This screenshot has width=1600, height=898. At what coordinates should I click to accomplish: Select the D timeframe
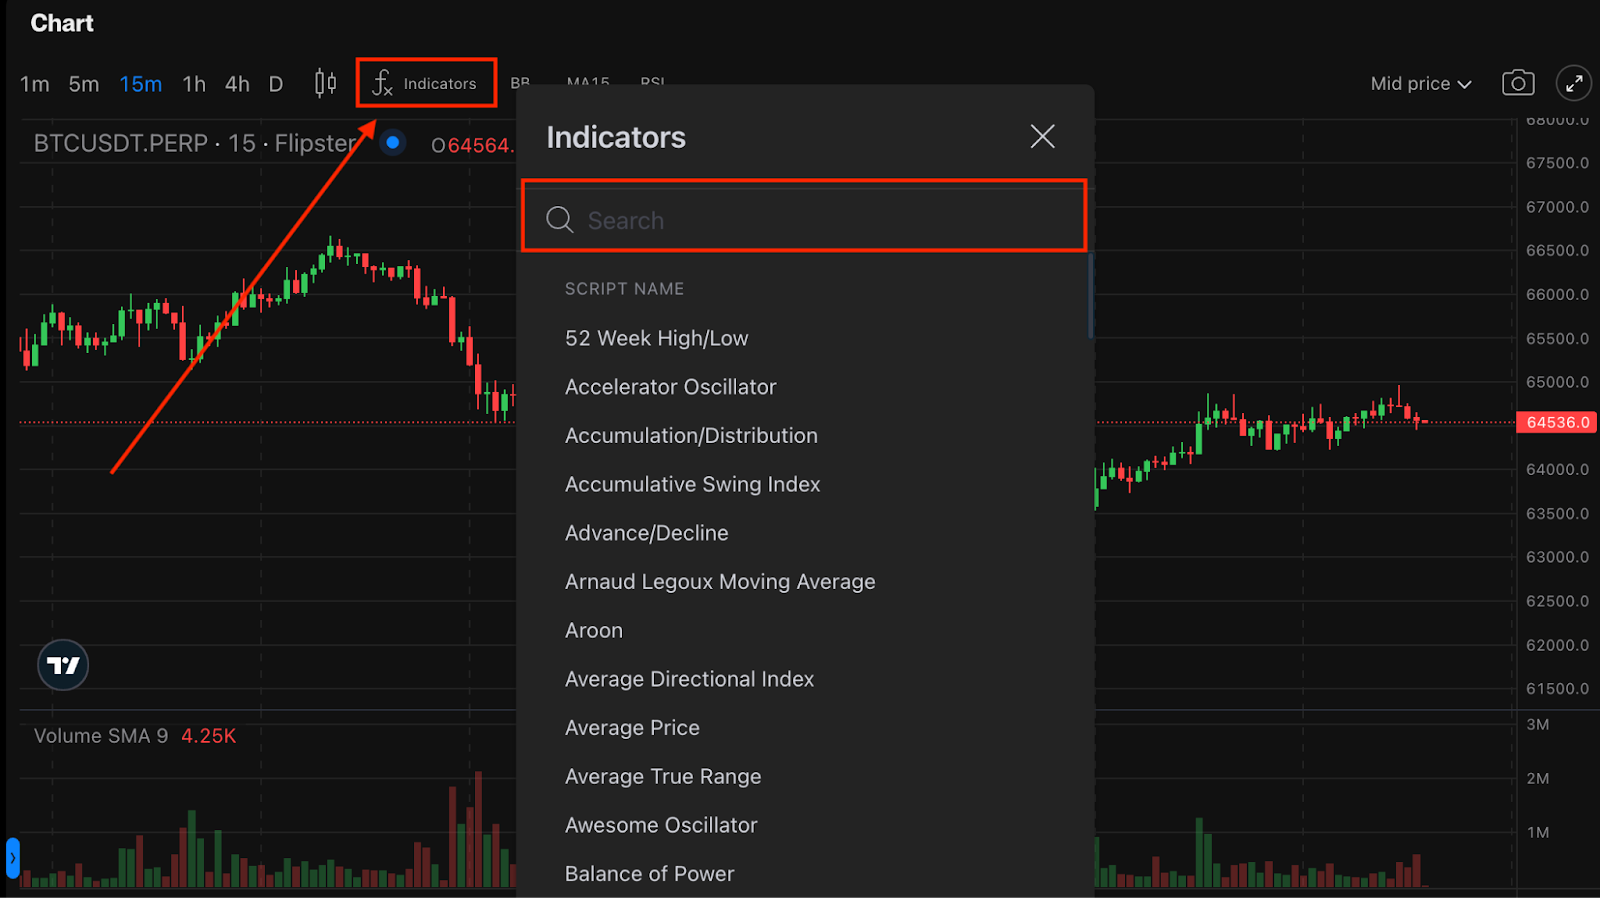point(276,84)
